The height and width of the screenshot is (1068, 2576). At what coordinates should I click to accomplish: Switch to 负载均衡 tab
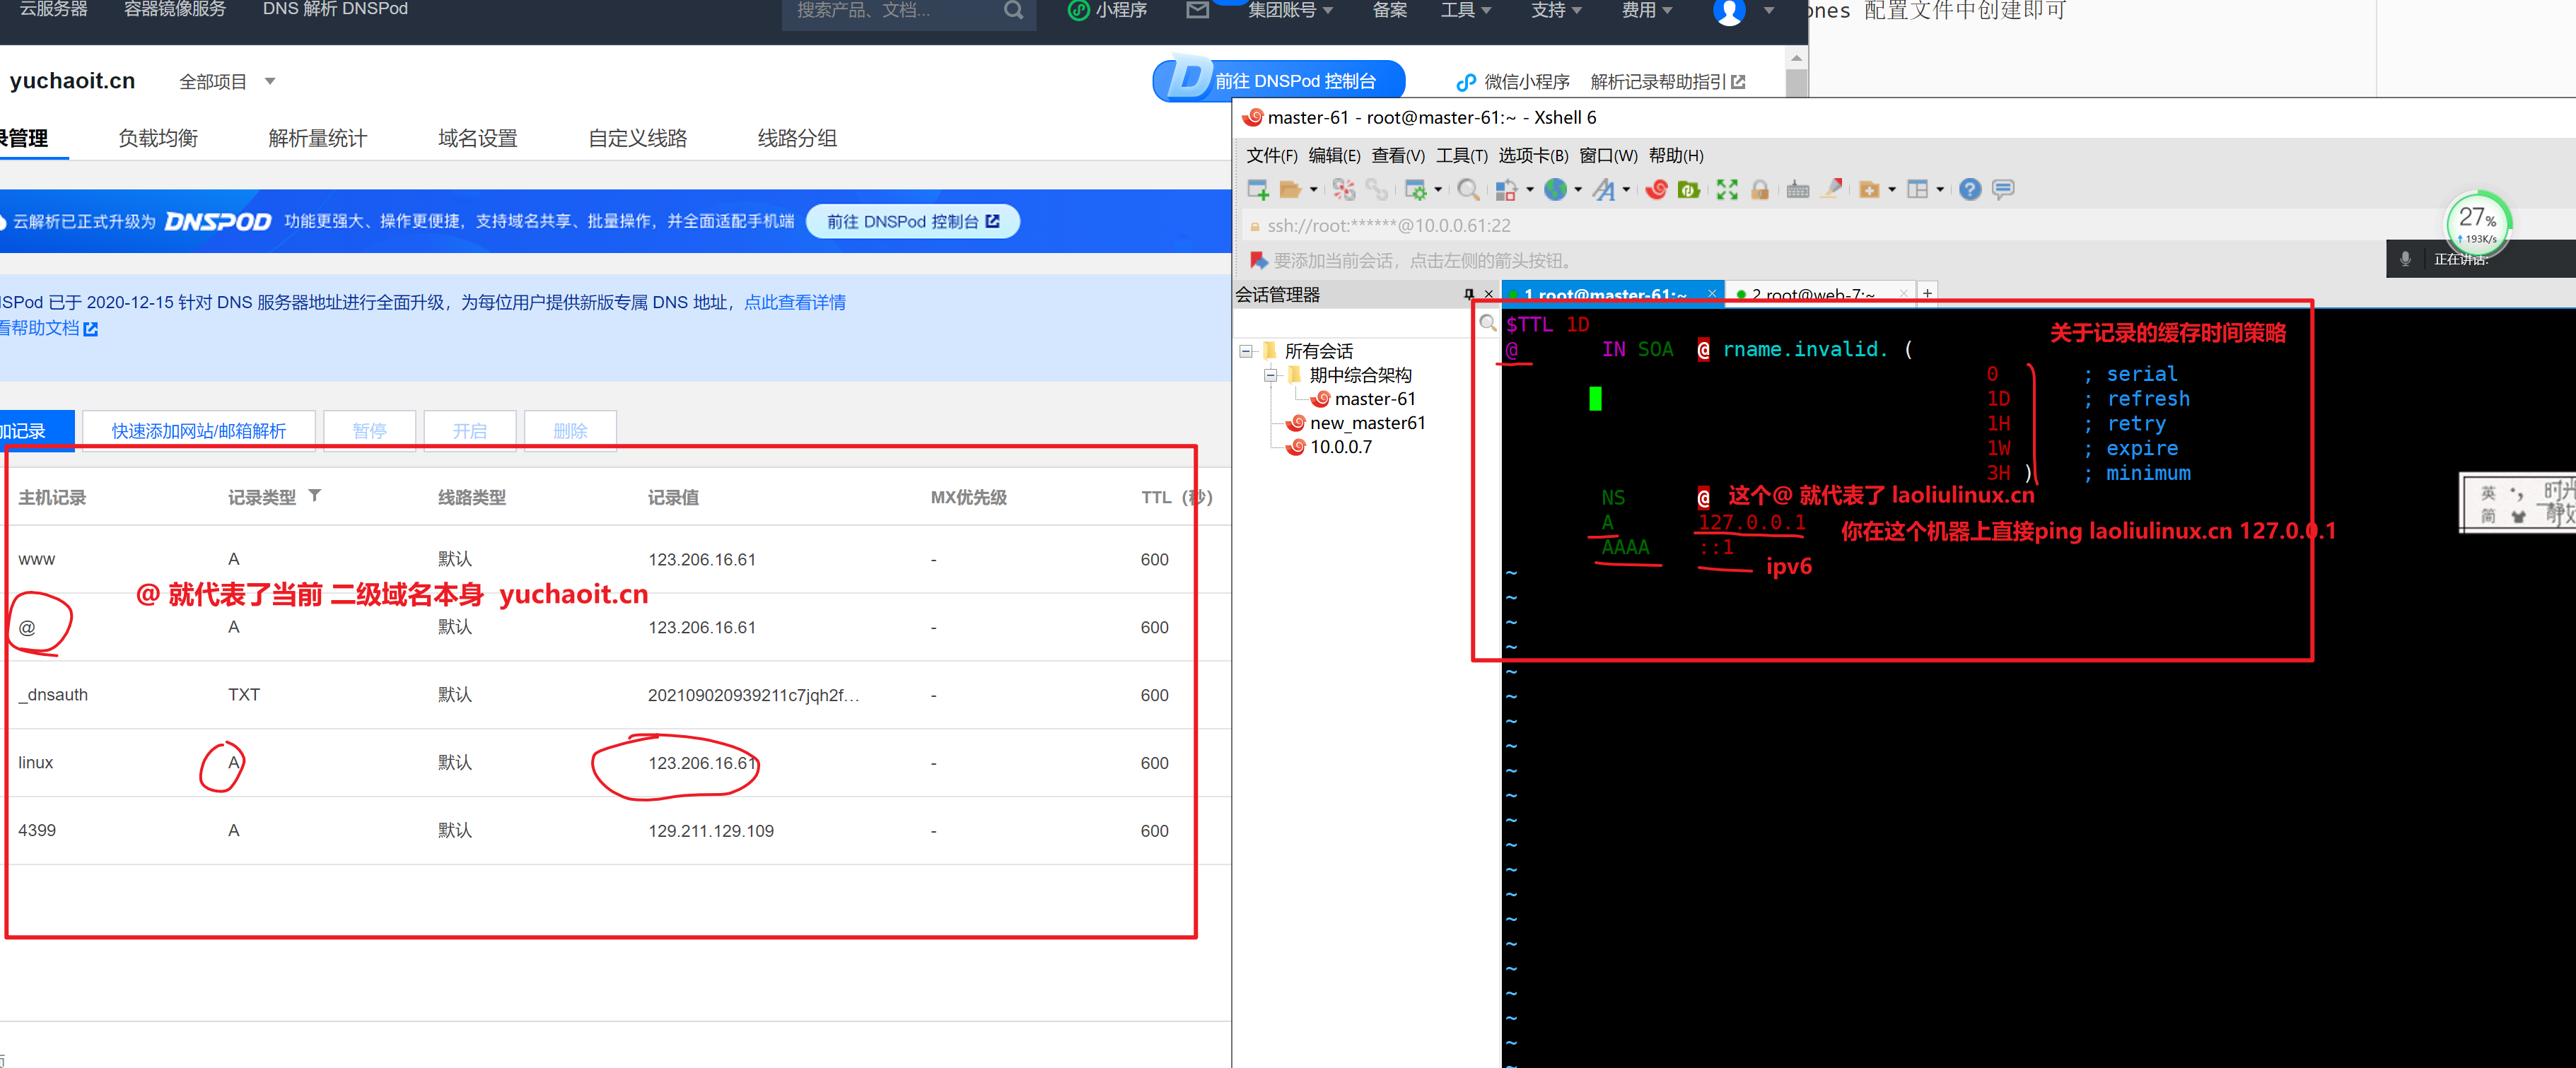click(158, 138)
